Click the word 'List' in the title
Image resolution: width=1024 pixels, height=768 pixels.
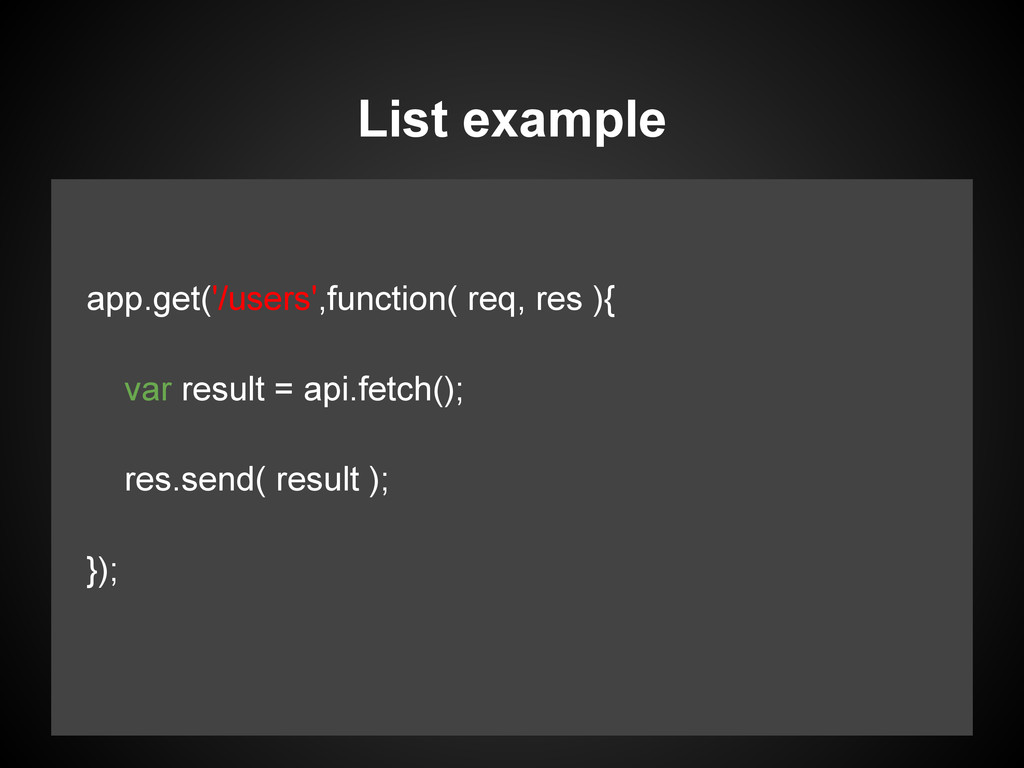click(403, 119)
